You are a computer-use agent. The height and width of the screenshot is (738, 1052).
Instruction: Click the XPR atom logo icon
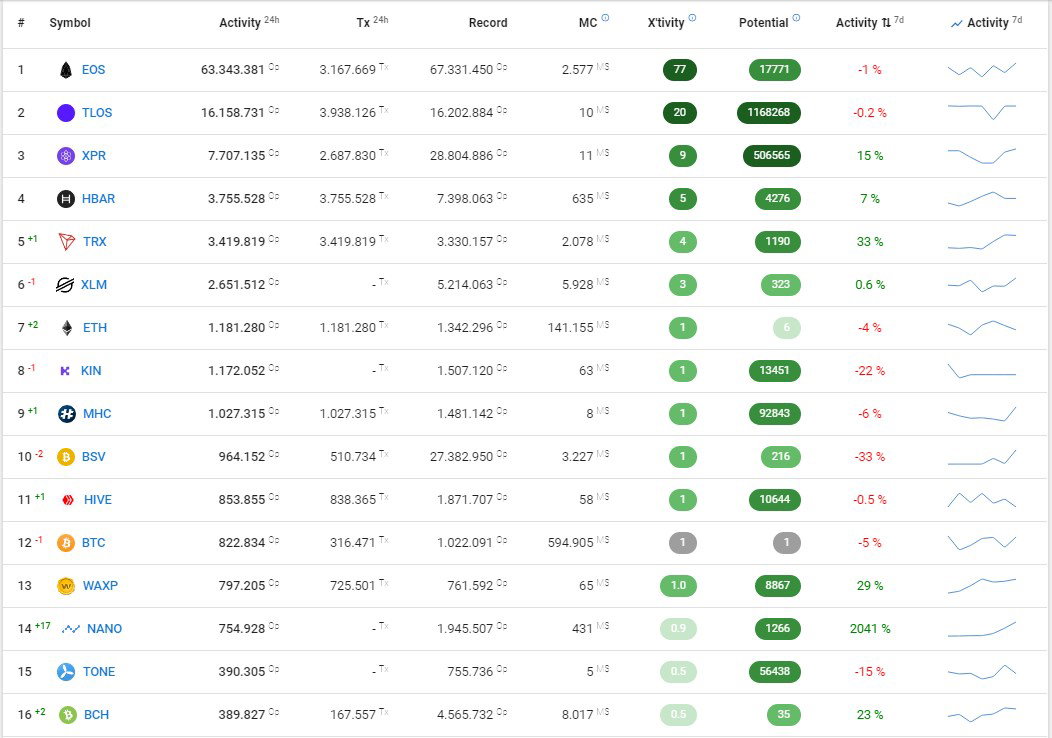pyautogui.click(x=66, y=156)
